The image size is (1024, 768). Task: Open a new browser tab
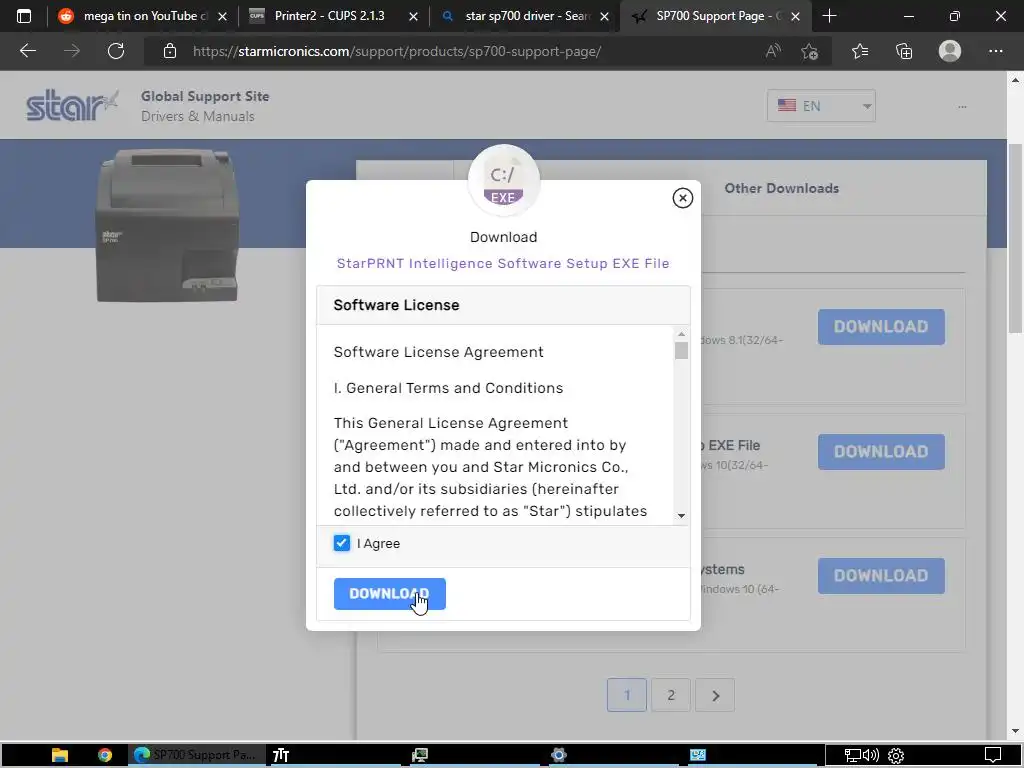pos(829,16)
